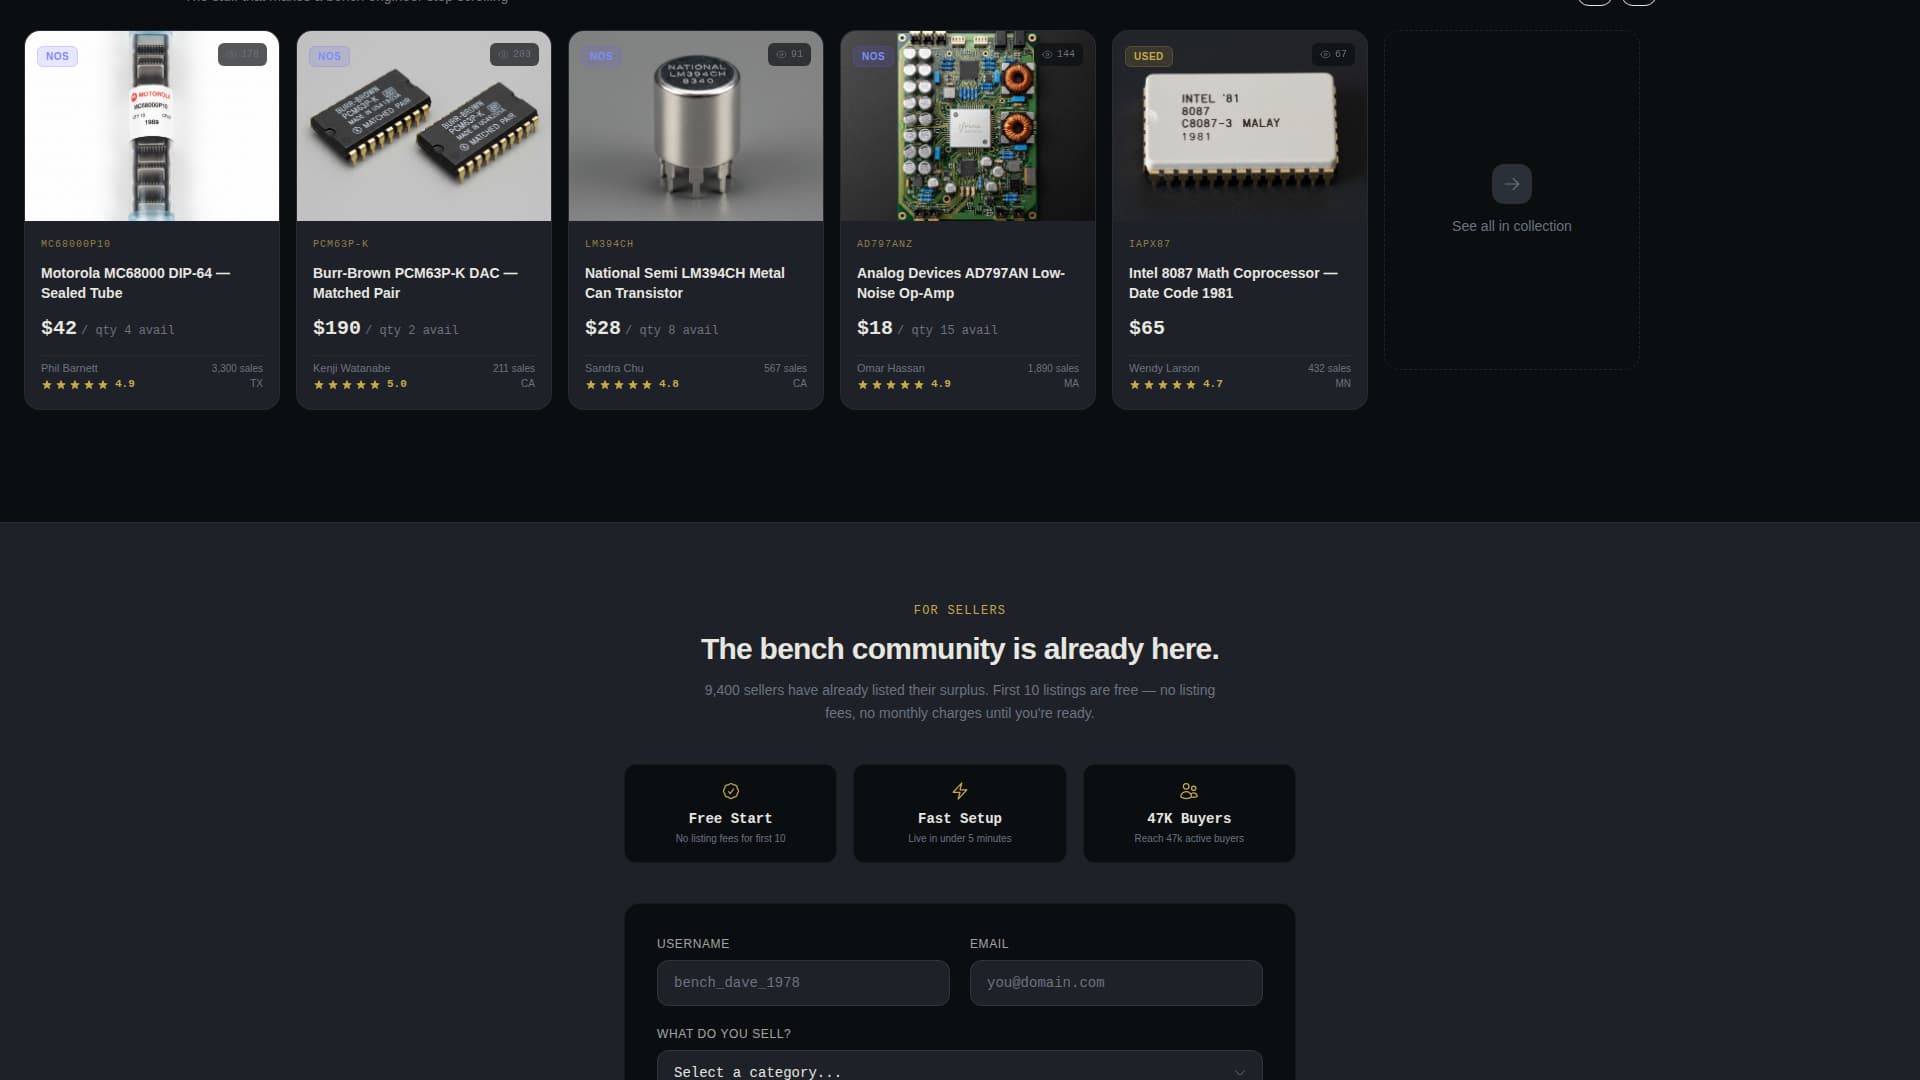Click the $42 price on Motorola card
The width and height of the screenshot is (1920, 1080).
tap(59, 328)
